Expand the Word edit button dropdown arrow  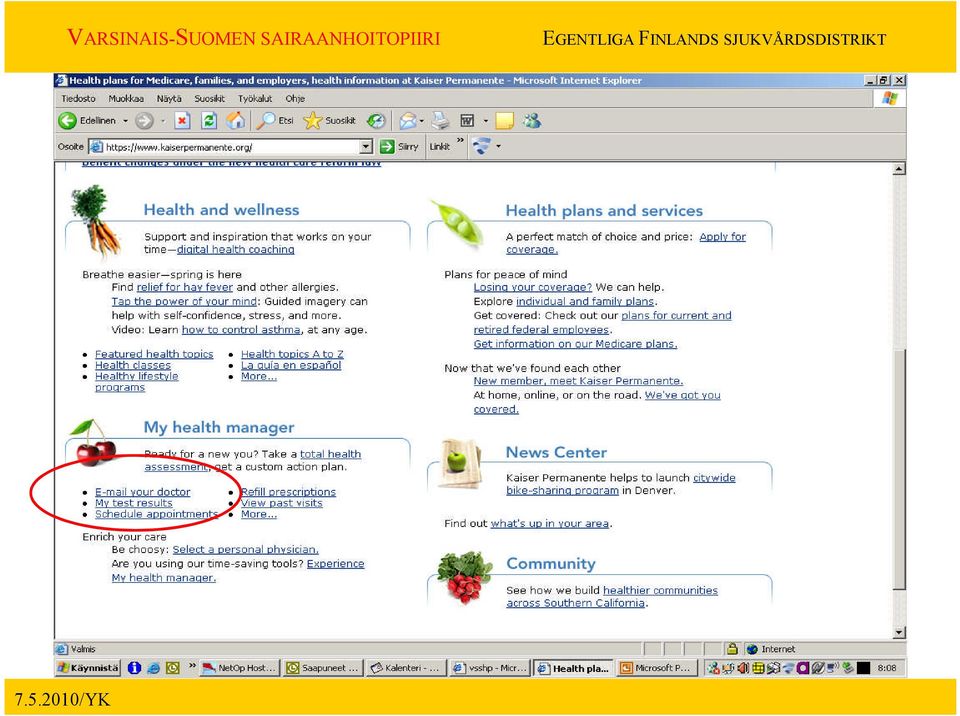[x=486, y=121]
